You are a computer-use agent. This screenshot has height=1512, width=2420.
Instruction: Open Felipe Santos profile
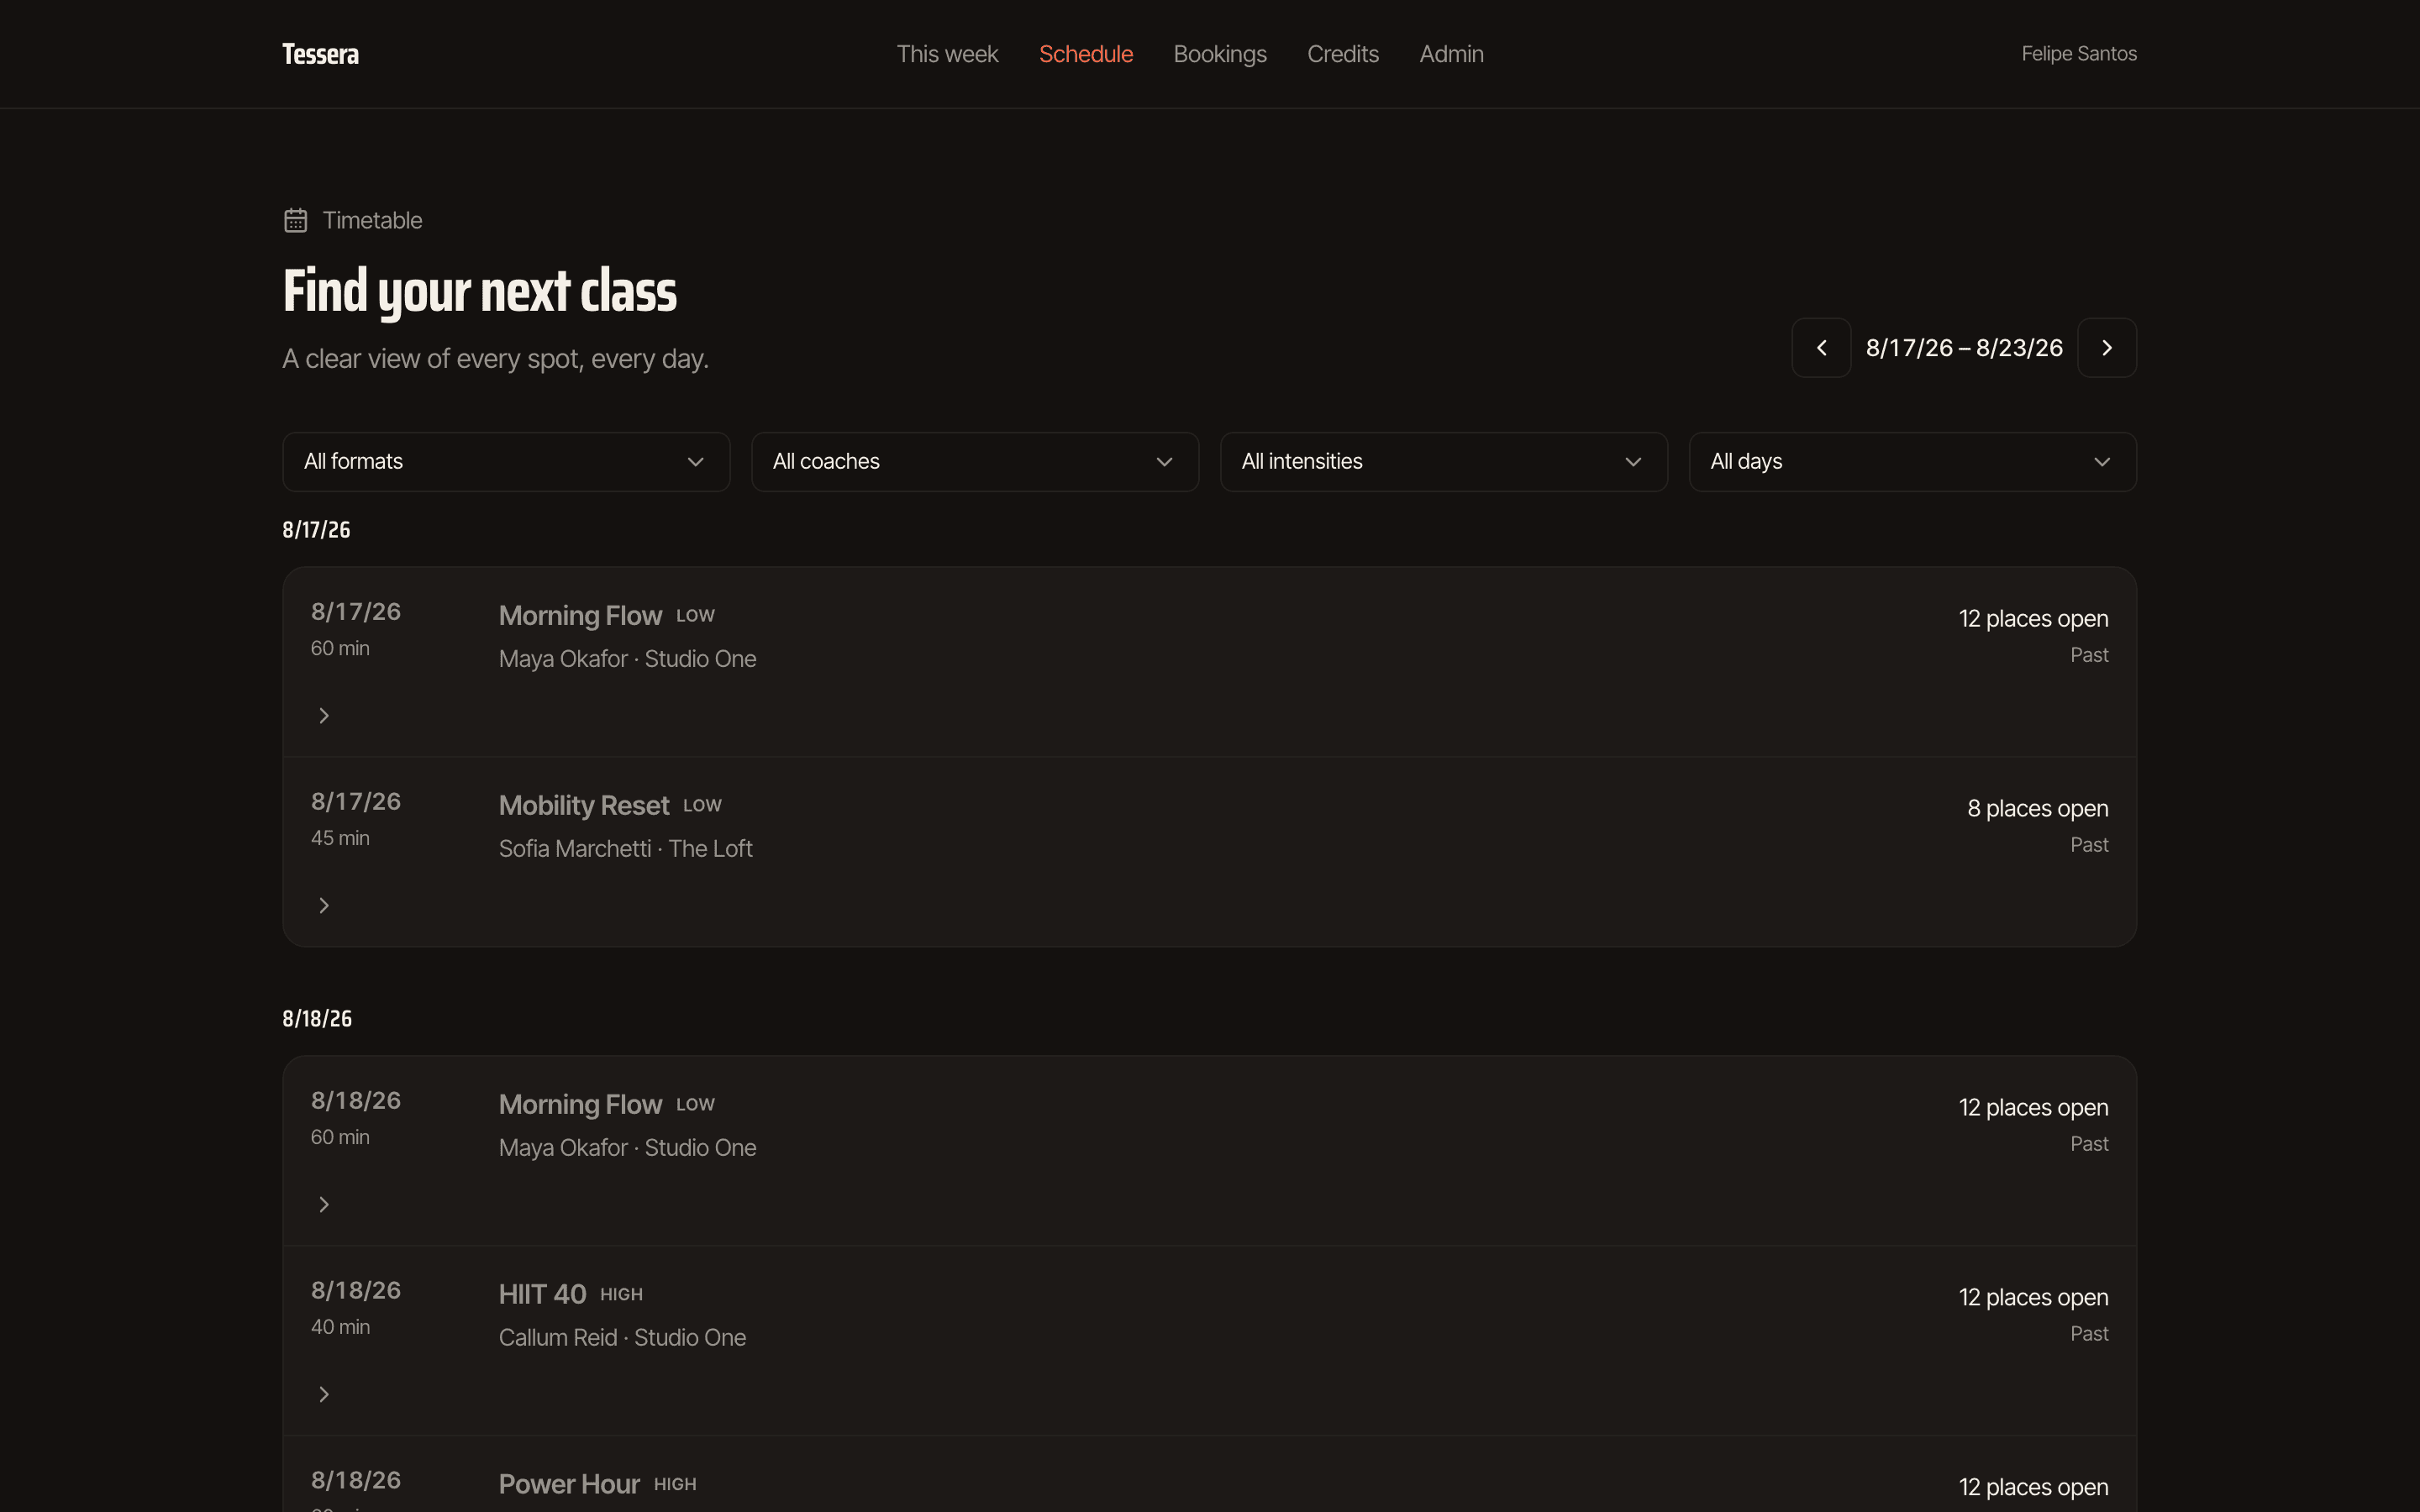click(2079, 54)
